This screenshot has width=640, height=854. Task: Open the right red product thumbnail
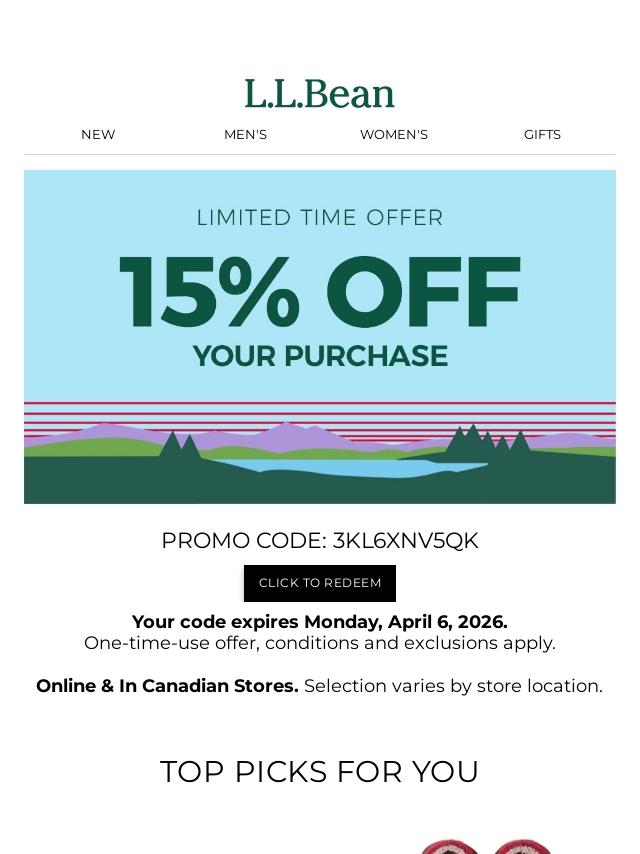522,847
